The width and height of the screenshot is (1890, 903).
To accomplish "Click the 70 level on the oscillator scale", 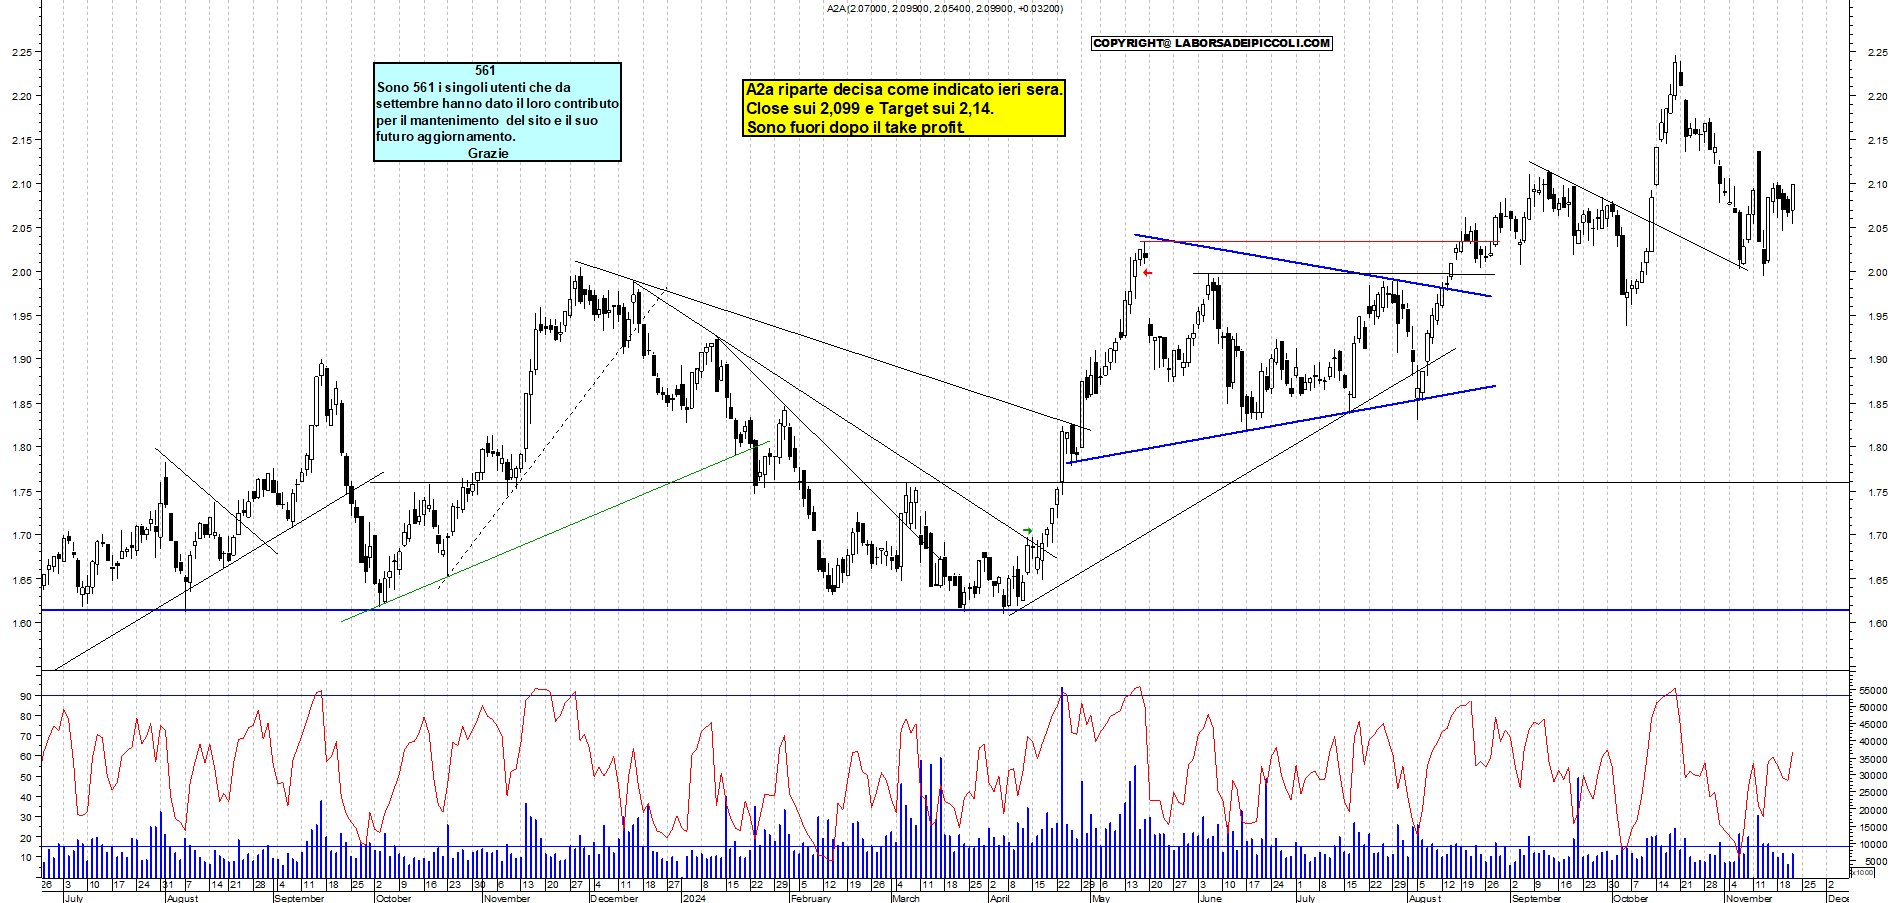I will point(25,736).
